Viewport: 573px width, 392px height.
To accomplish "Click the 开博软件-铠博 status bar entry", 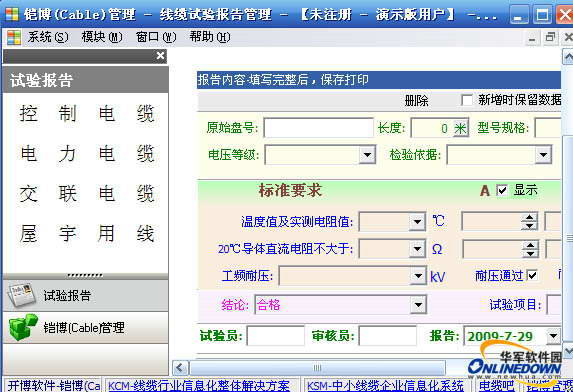I will point(54,385).
